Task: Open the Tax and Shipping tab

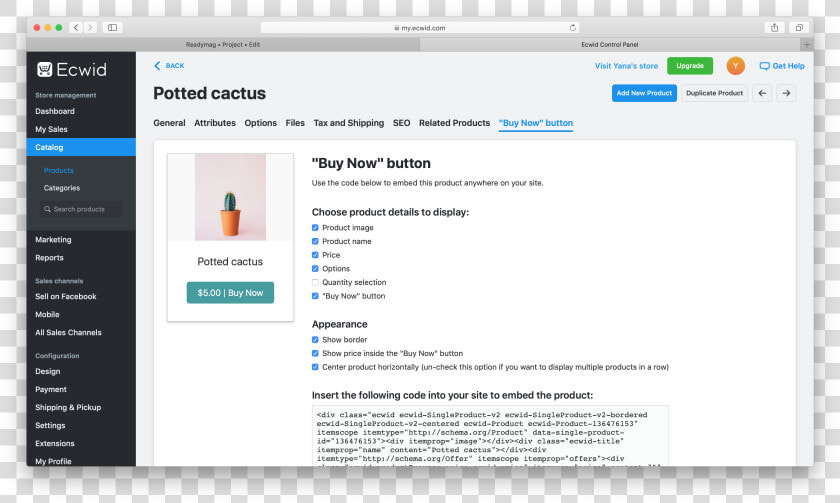Action: 349,123
